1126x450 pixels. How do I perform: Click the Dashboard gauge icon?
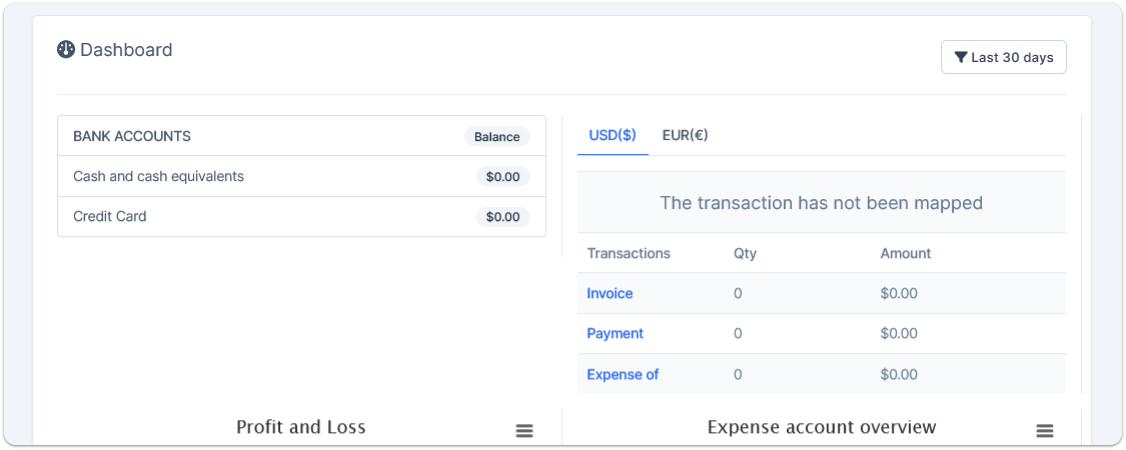click(x=66, y=50)
